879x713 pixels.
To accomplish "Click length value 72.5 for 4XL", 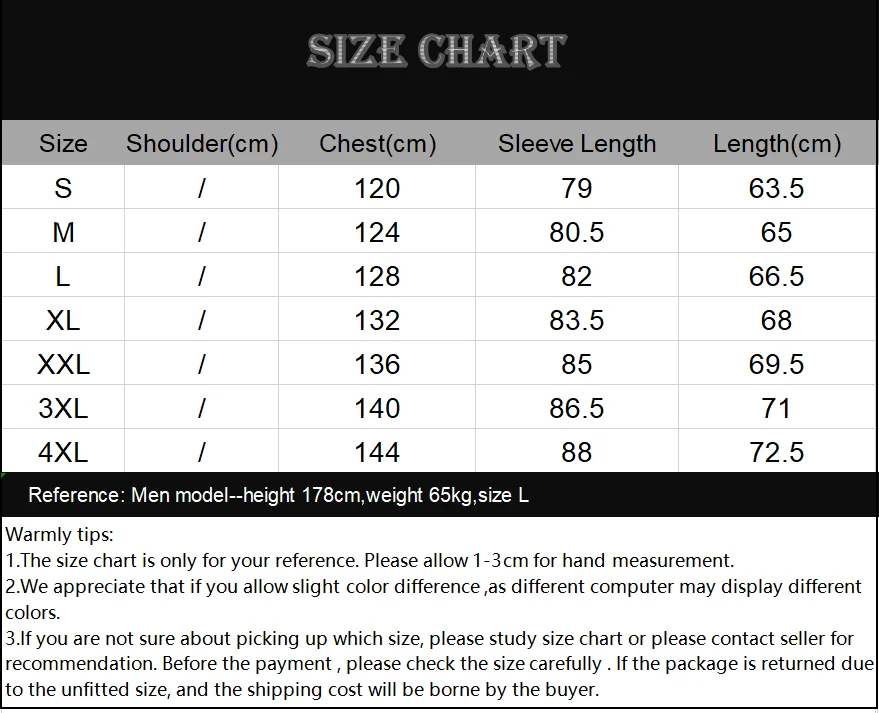I will [x=777, y=452].
